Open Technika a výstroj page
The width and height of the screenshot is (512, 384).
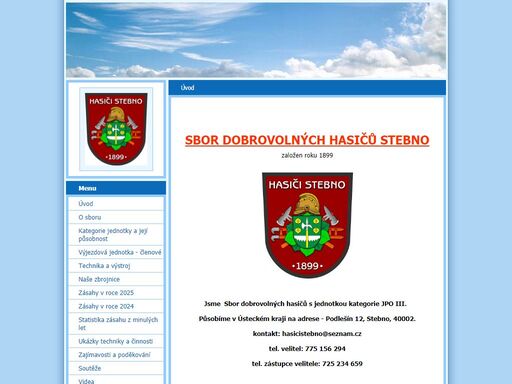point(104,266)
